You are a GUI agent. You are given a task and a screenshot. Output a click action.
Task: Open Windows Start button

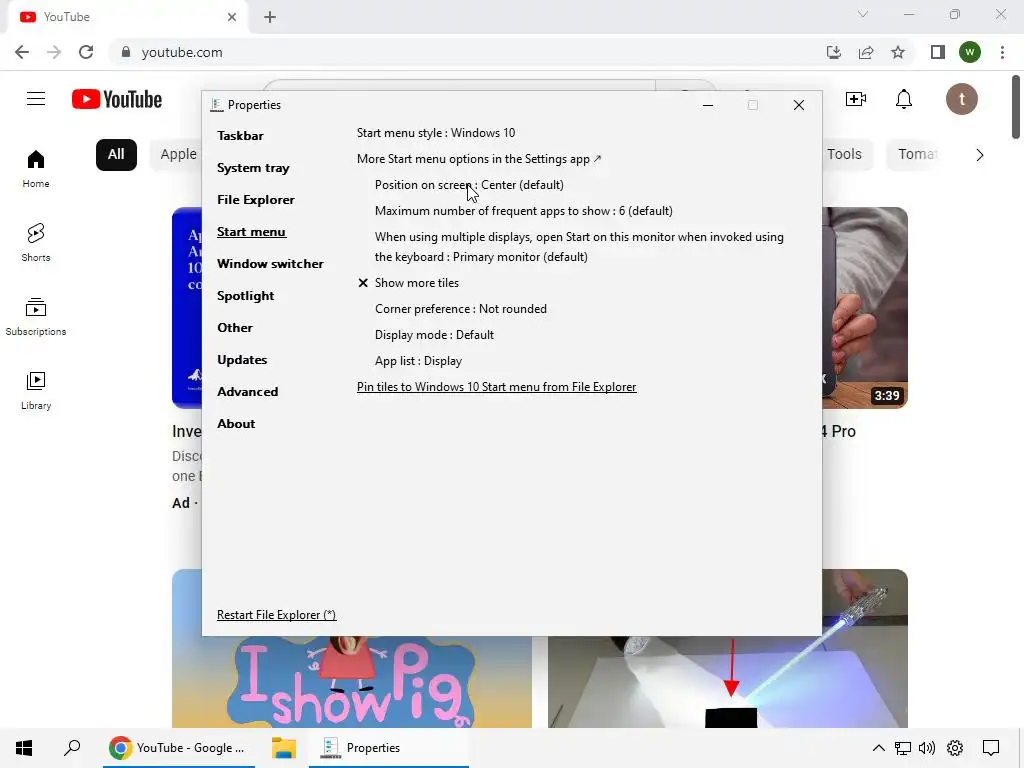pyautogui.click(x=24, y=748)
